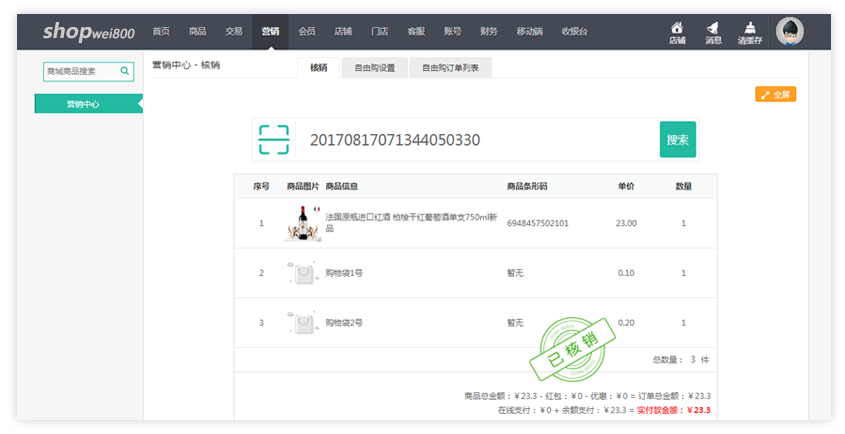
Task: Click the 商品信息 column header
Action: click(x=342, y=186)
